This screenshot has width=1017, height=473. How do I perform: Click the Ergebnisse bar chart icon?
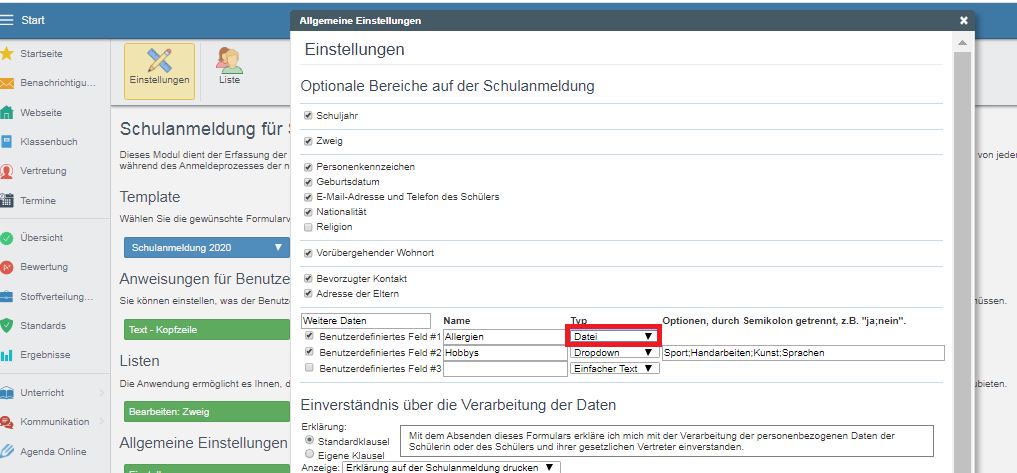(x=6, y=355)
